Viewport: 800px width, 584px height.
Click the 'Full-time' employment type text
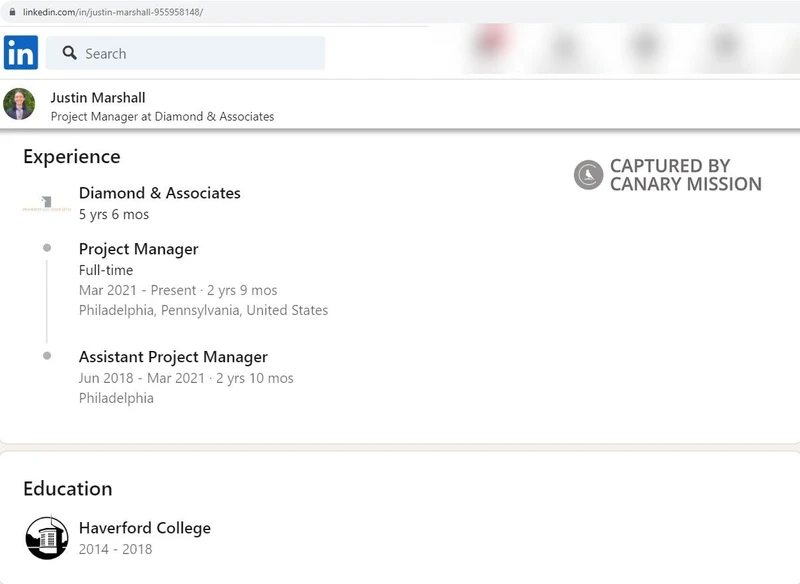(x=106, y=270)
